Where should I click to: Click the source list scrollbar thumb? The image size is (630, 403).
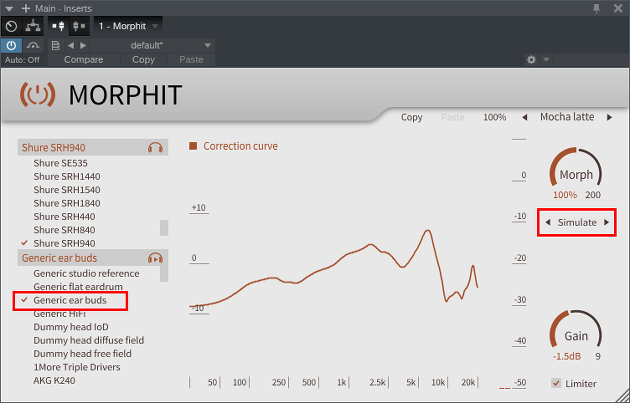[164, 228]
